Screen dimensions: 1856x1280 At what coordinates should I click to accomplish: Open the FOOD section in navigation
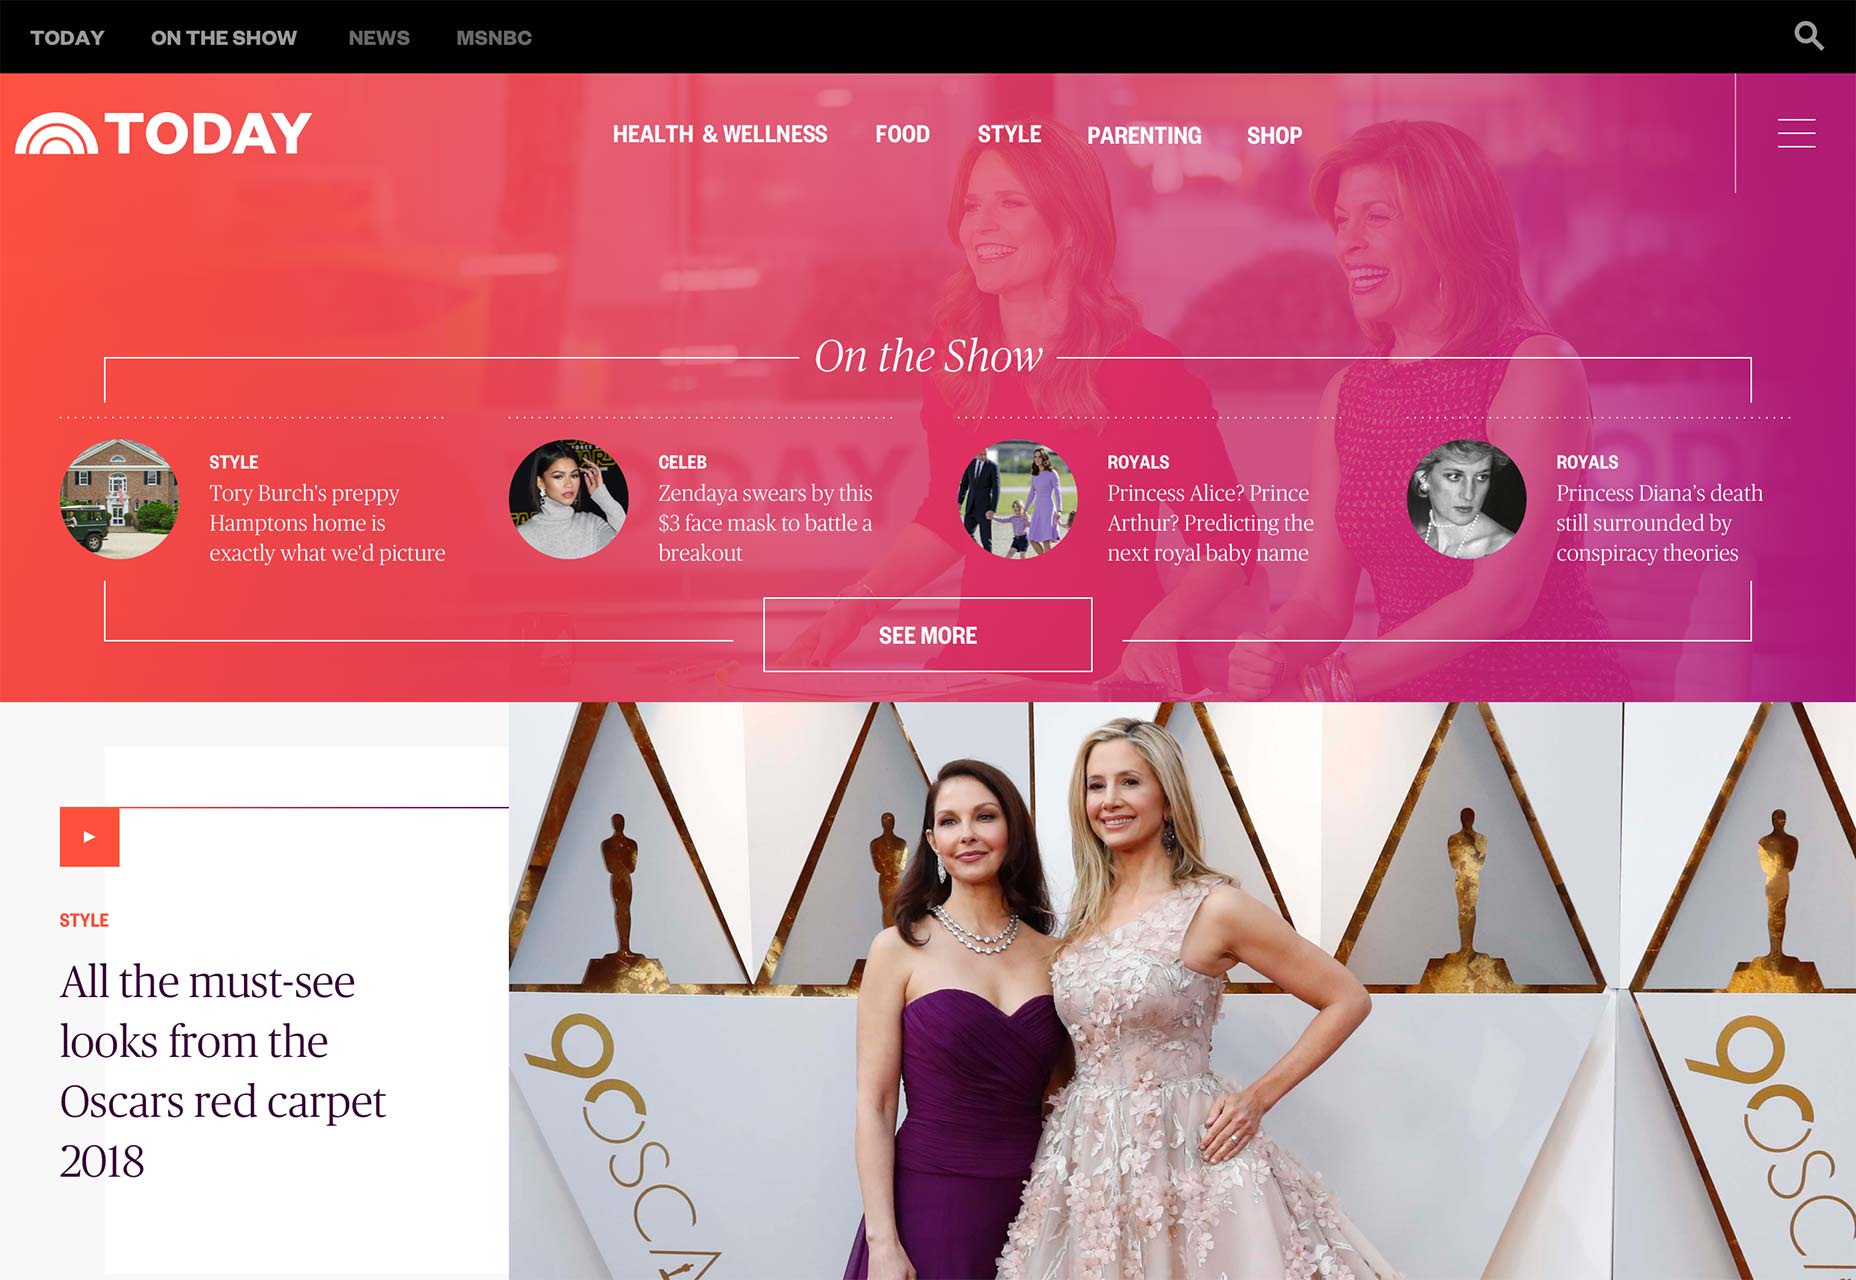point(903,134)
